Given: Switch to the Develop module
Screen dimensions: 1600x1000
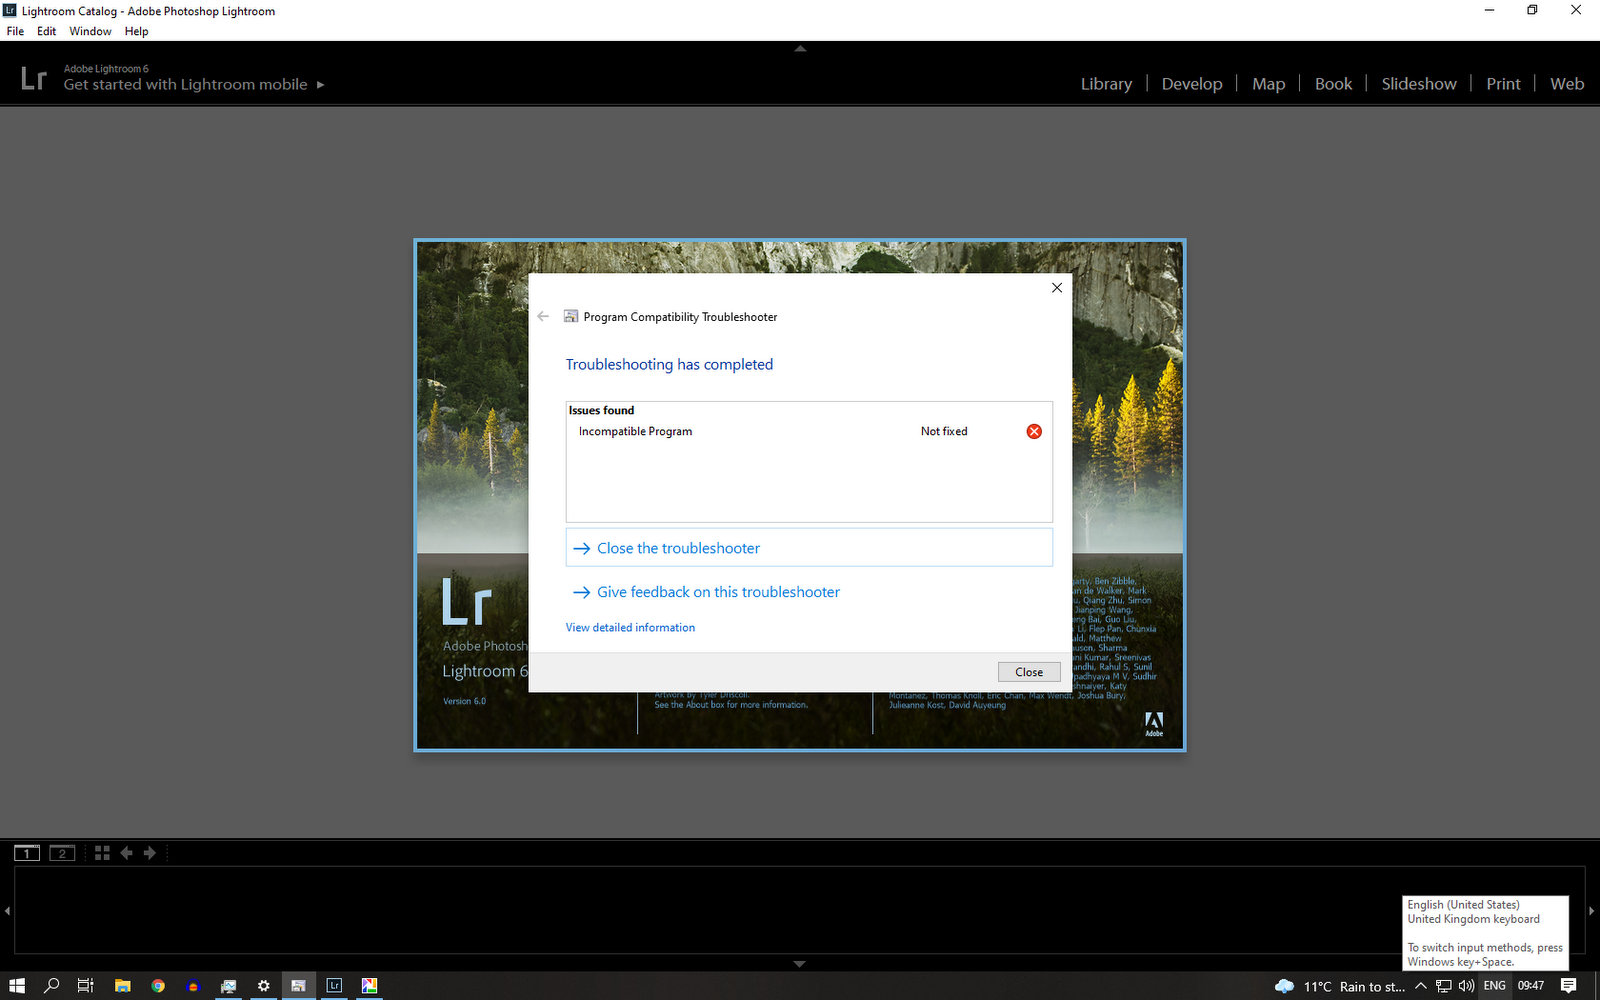Looking at the screenshot, I should click(x=1191, y=83).
